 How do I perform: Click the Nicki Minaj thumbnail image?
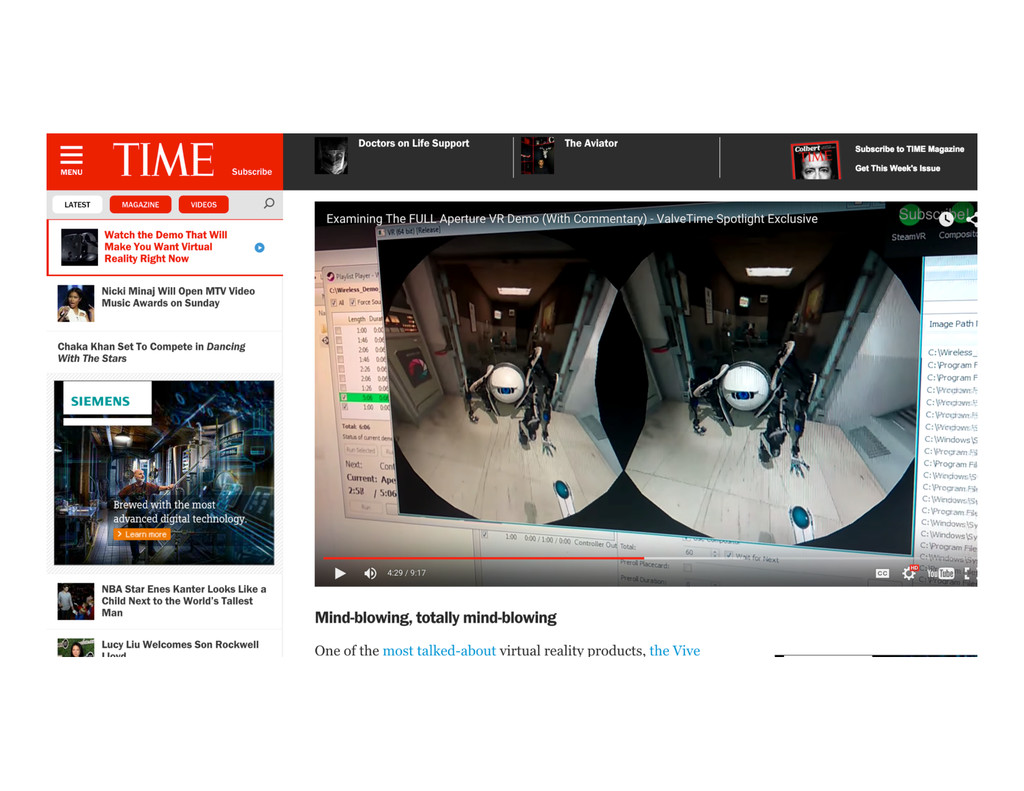(x=76, y=303)
